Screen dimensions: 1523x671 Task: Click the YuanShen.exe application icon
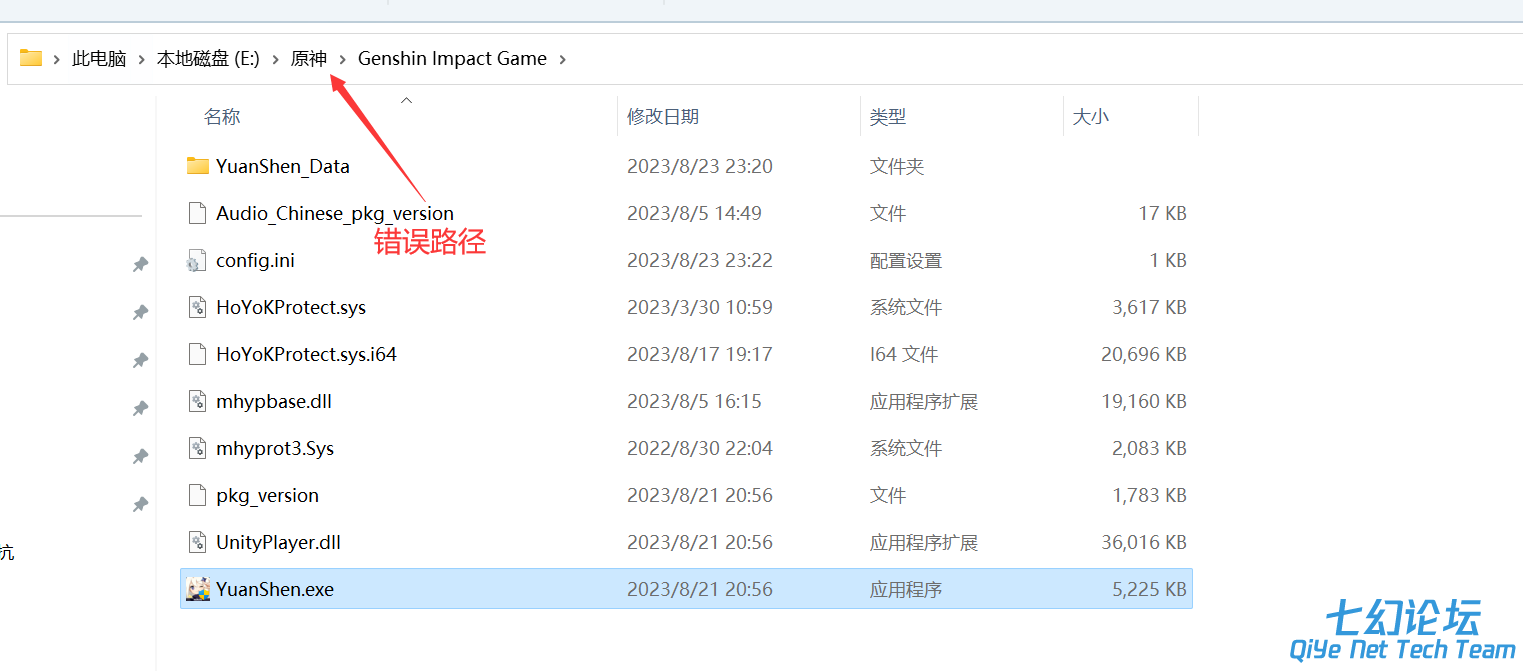[x=197, y=589]
